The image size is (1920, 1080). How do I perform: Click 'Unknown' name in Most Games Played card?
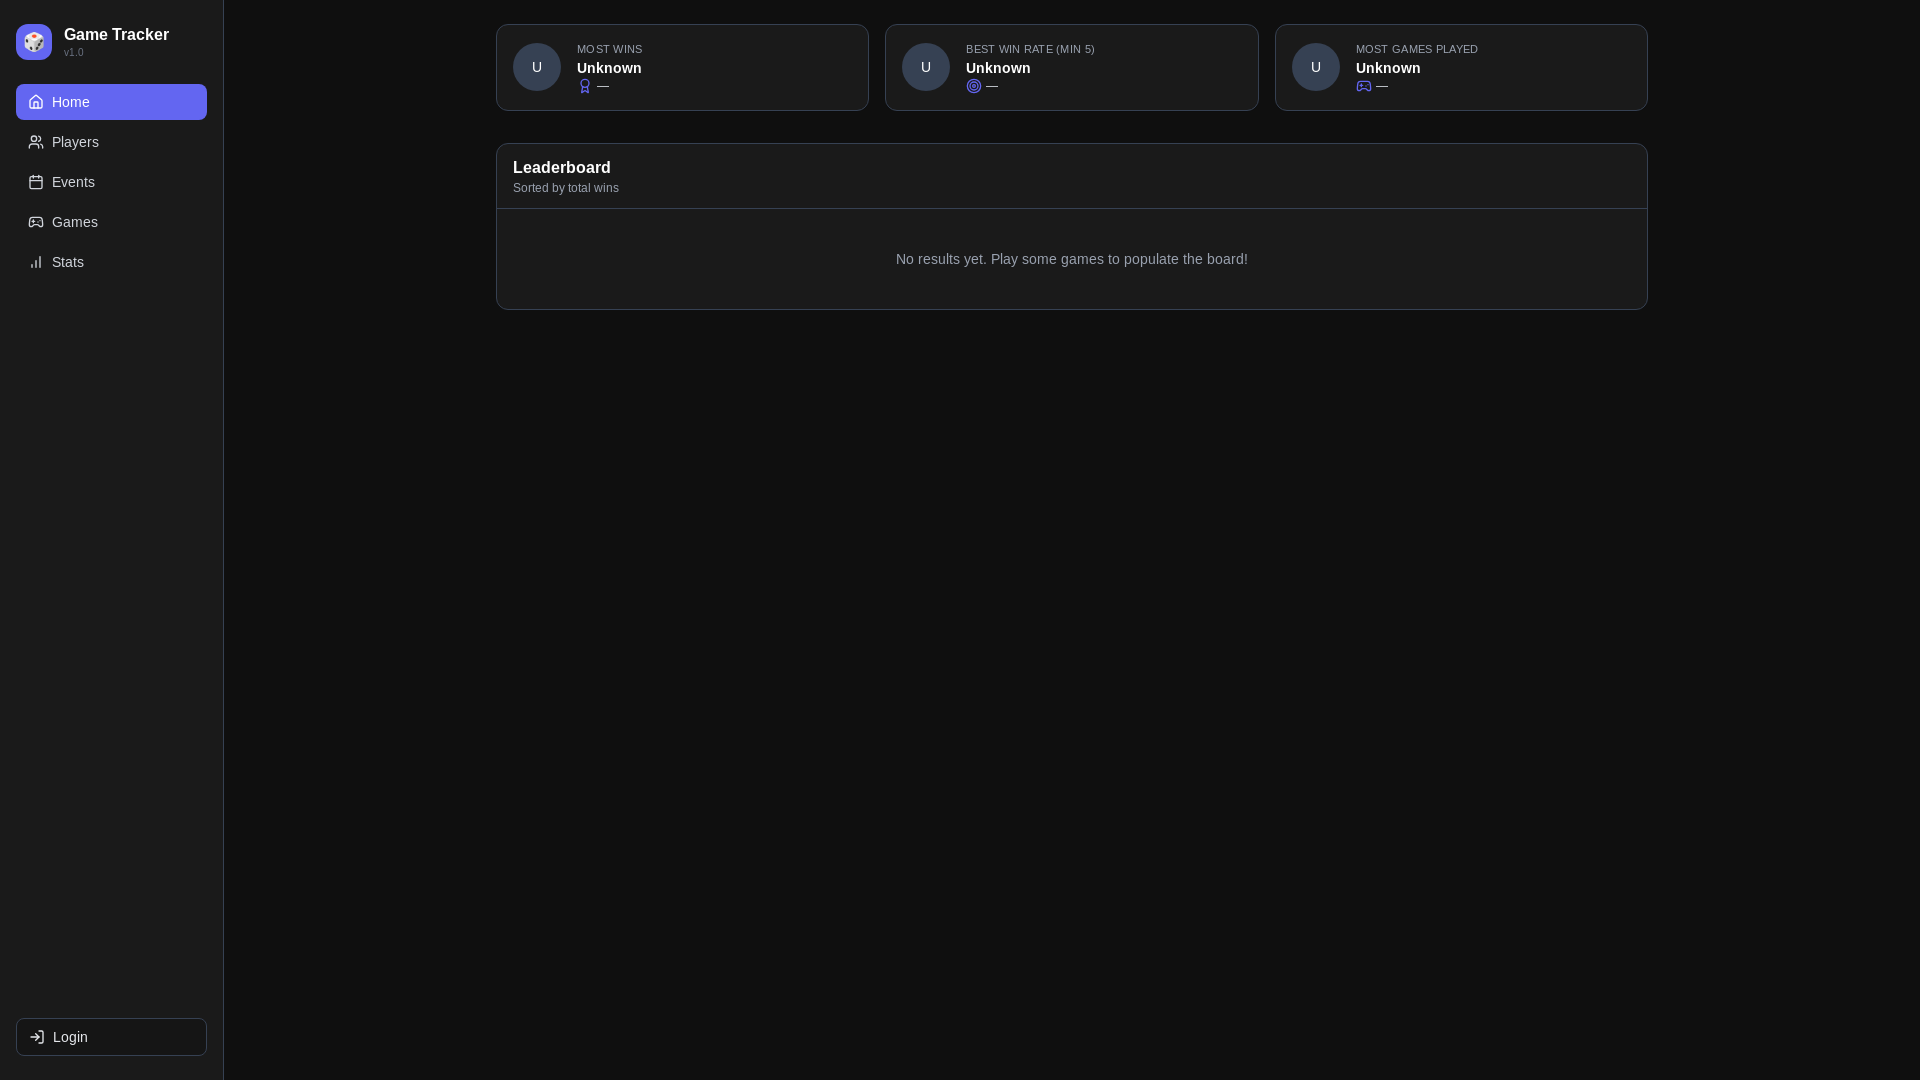[x=1388, y=68]
